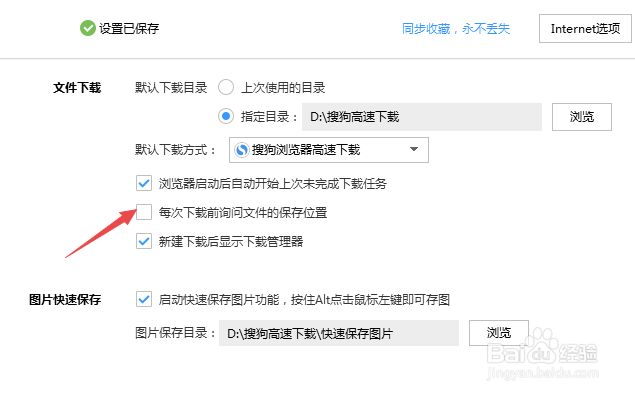The image size is (635, 396).
Task: Click the 图片保存目录 path field
Action: point(339,333)
